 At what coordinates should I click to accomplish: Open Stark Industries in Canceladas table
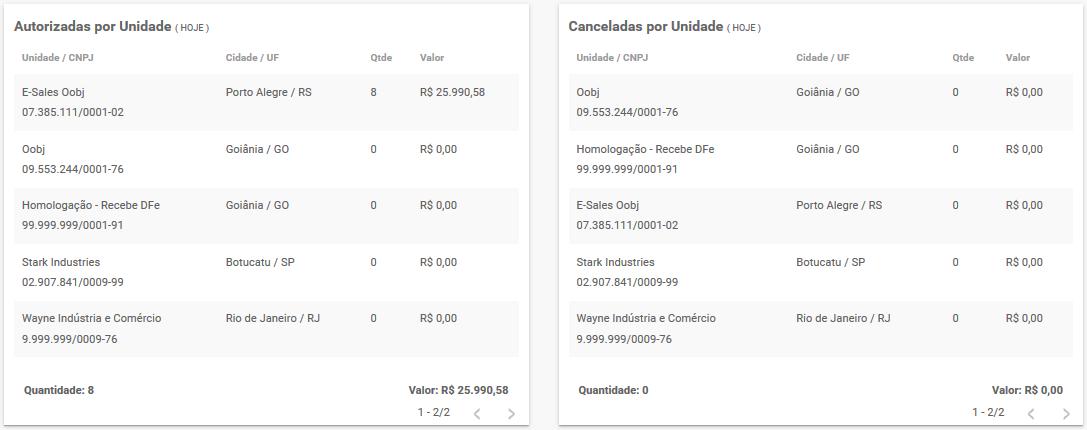[x=821, y=272]
